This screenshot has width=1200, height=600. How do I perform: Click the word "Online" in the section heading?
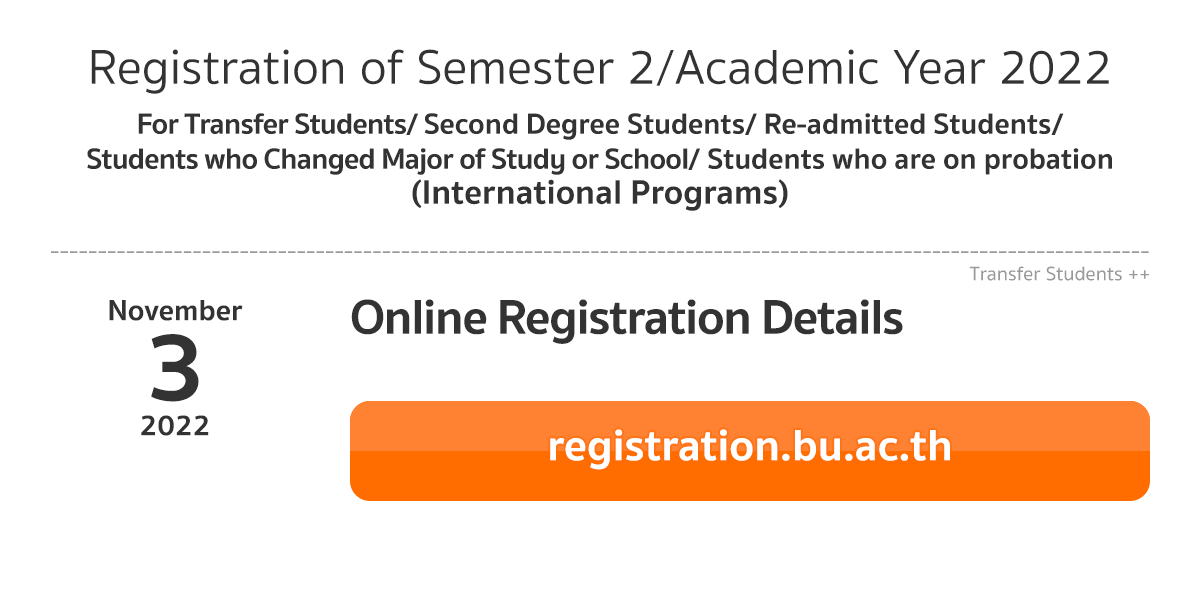point(419,319)
